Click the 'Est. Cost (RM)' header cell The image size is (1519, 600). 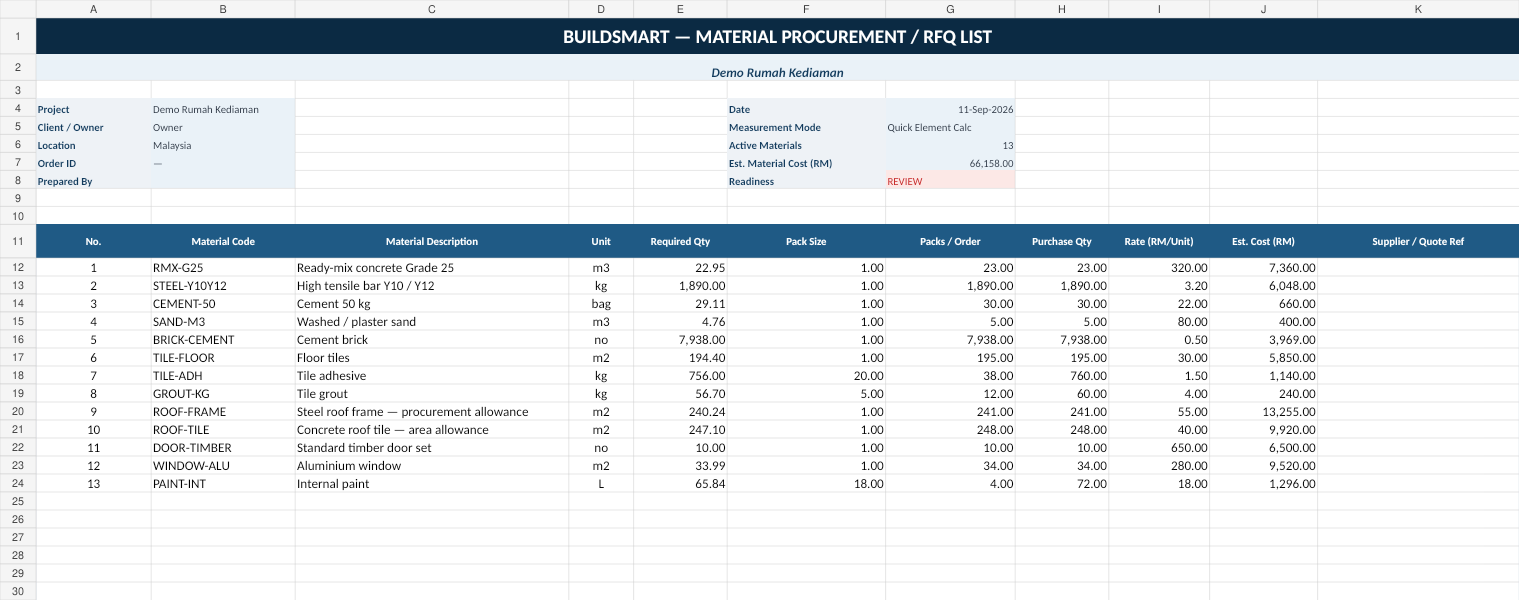(x=1264, y=241)
